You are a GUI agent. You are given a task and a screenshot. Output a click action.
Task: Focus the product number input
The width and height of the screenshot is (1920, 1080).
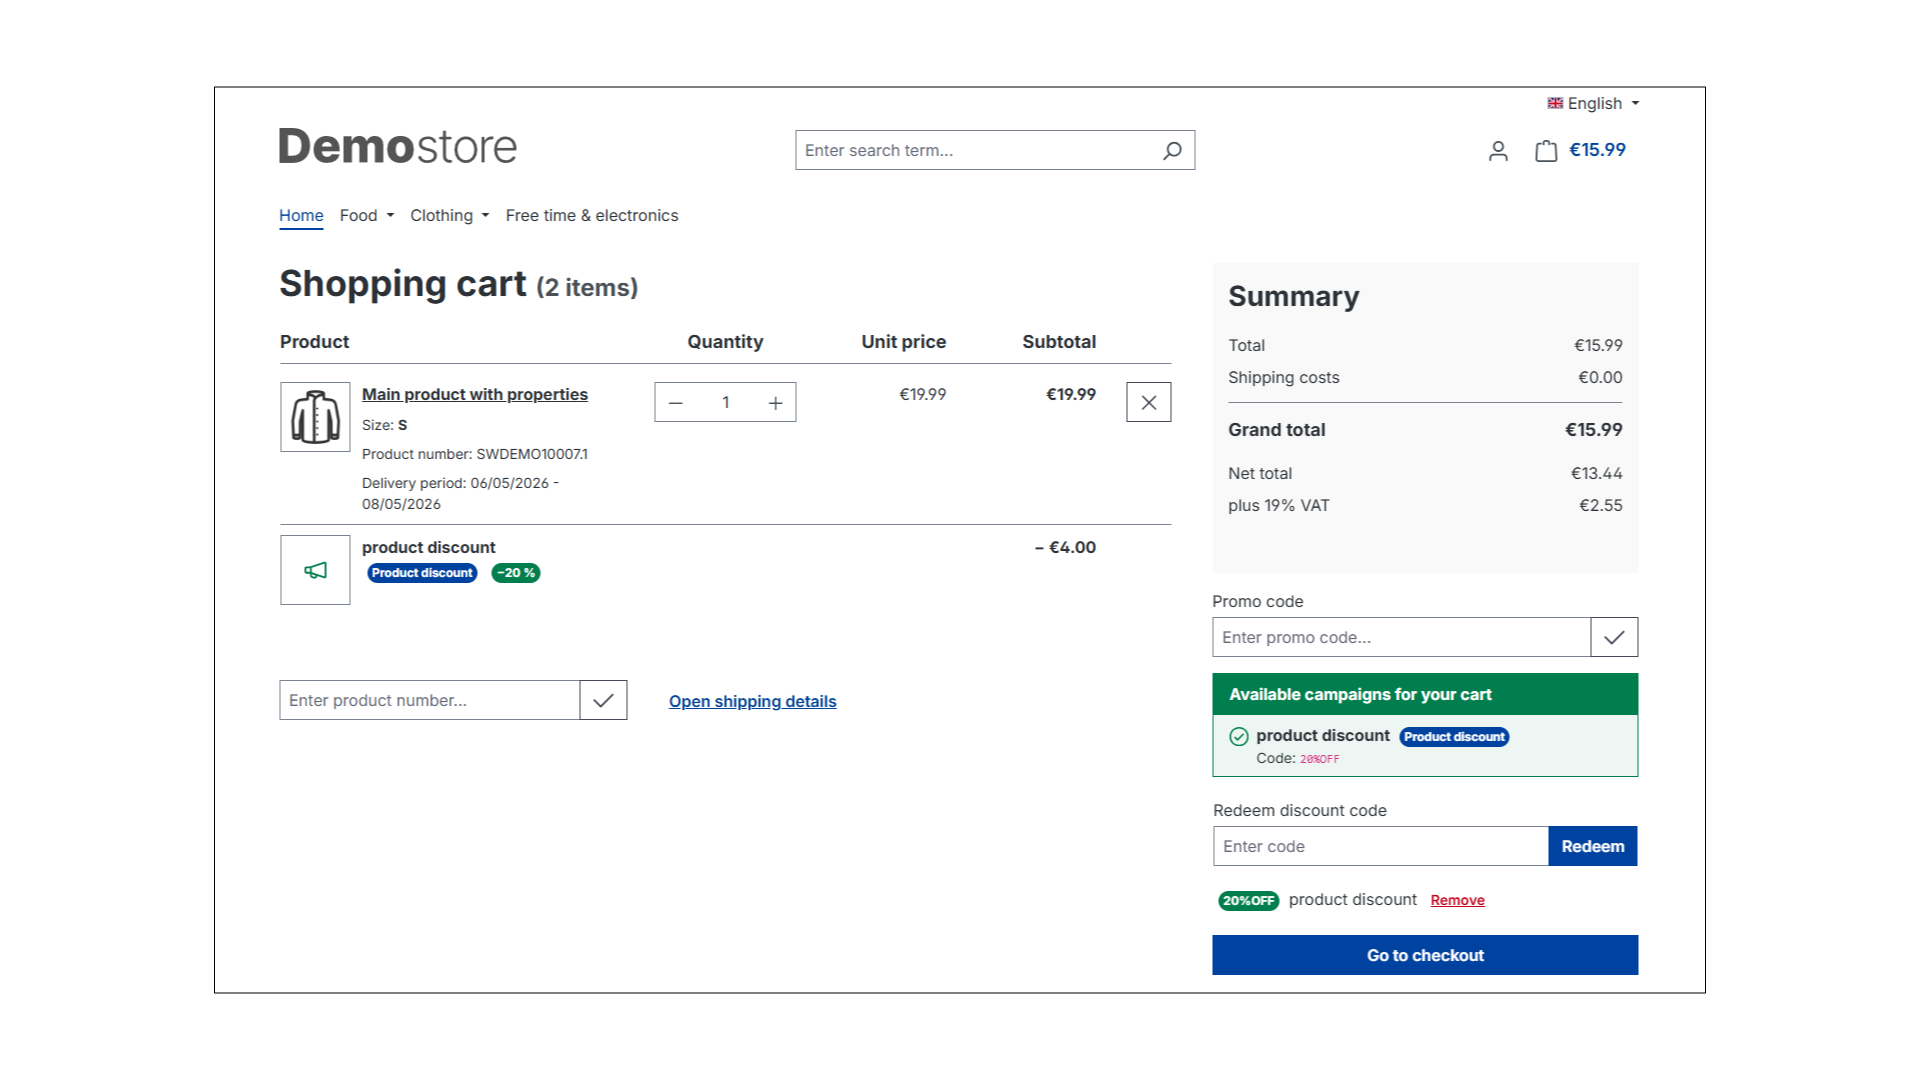coord(430,700)
